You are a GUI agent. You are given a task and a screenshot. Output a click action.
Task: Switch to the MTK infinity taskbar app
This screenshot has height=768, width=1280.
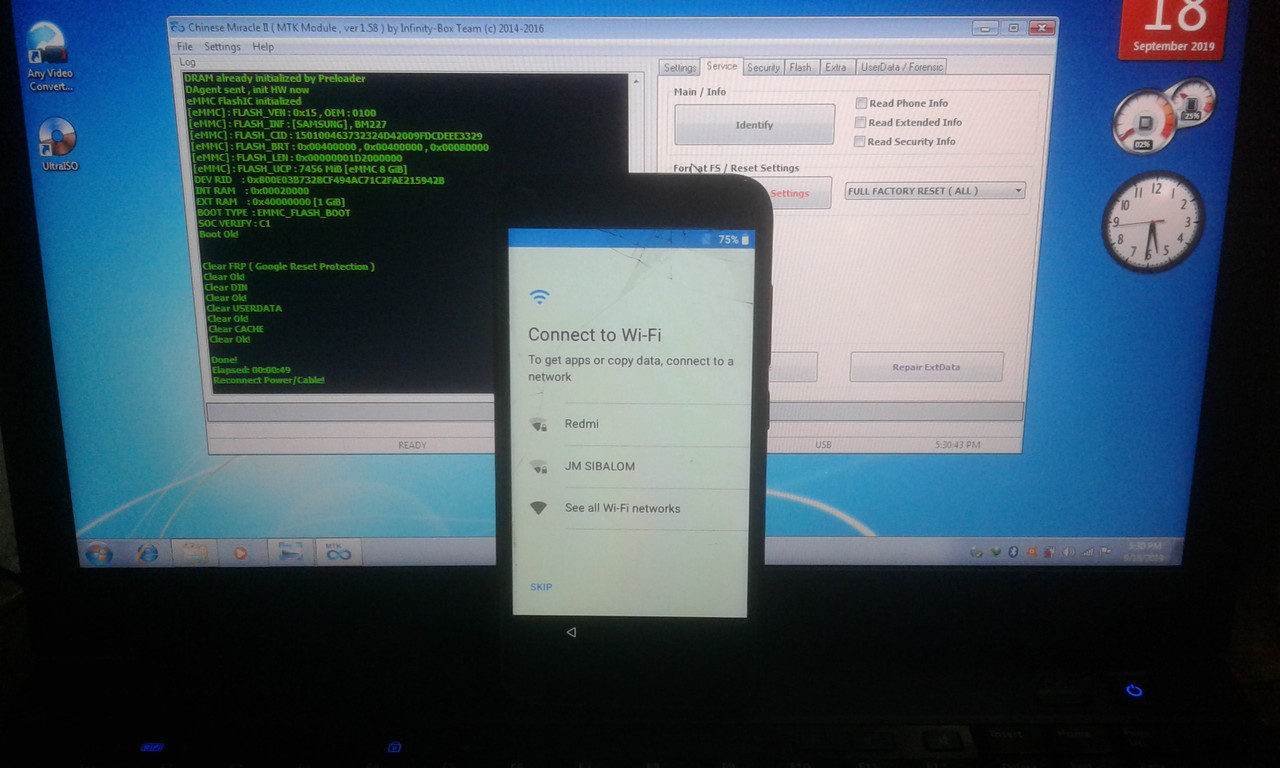point(338,552)
